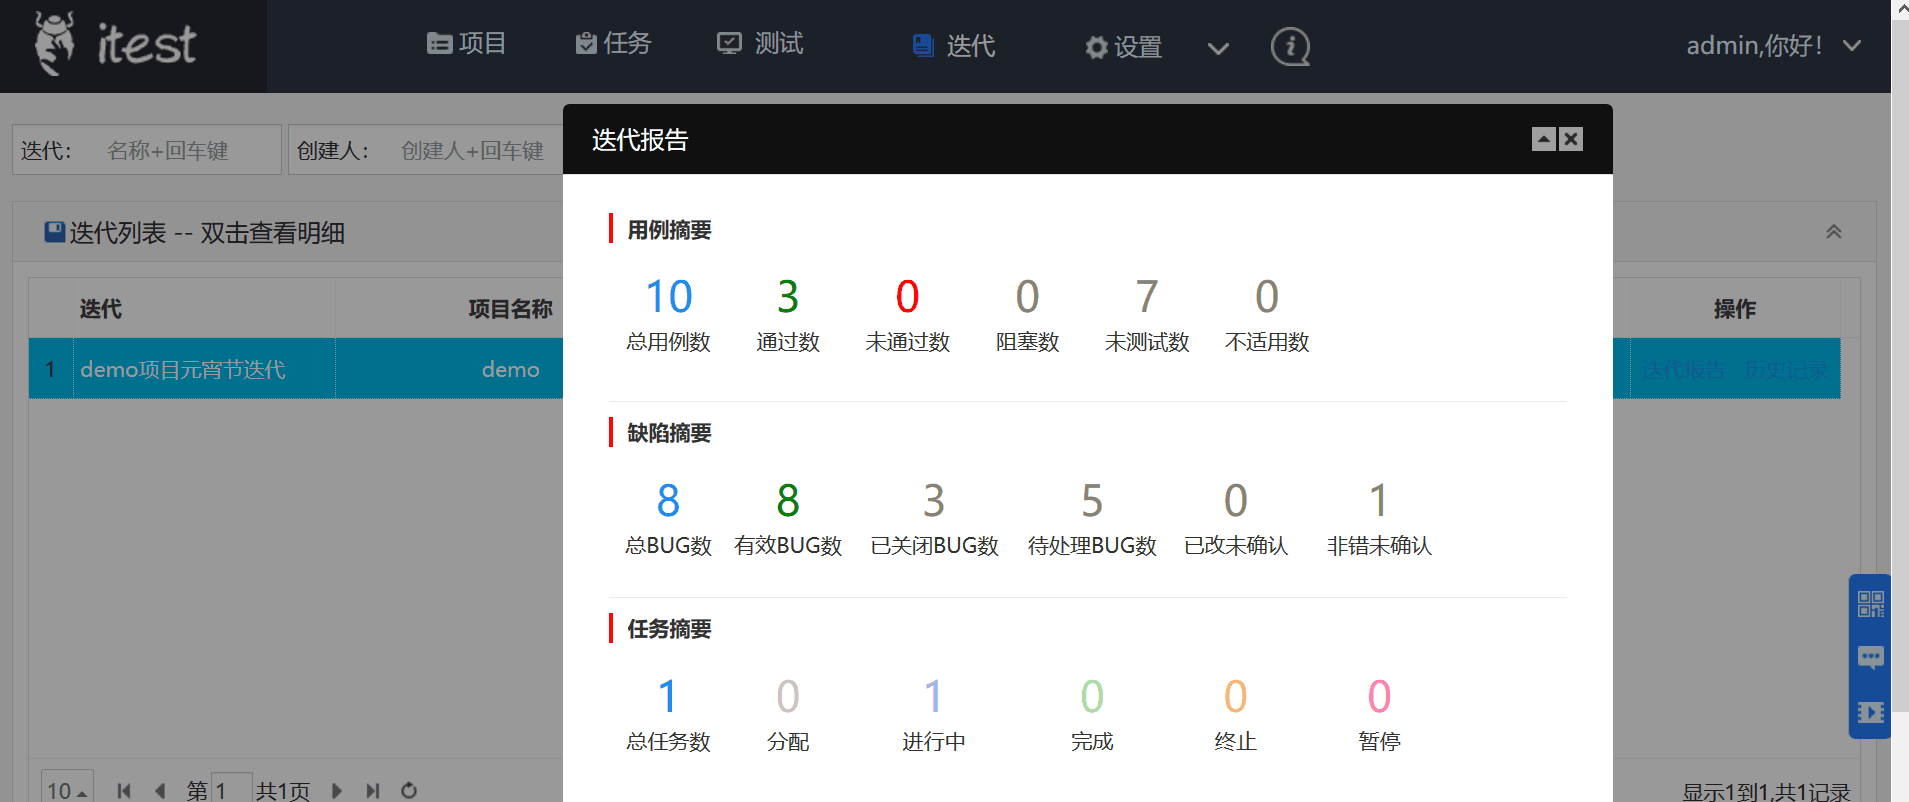Viewport: 1909px width, 802px height.
Task: Go to the last page
Action: 373,791
